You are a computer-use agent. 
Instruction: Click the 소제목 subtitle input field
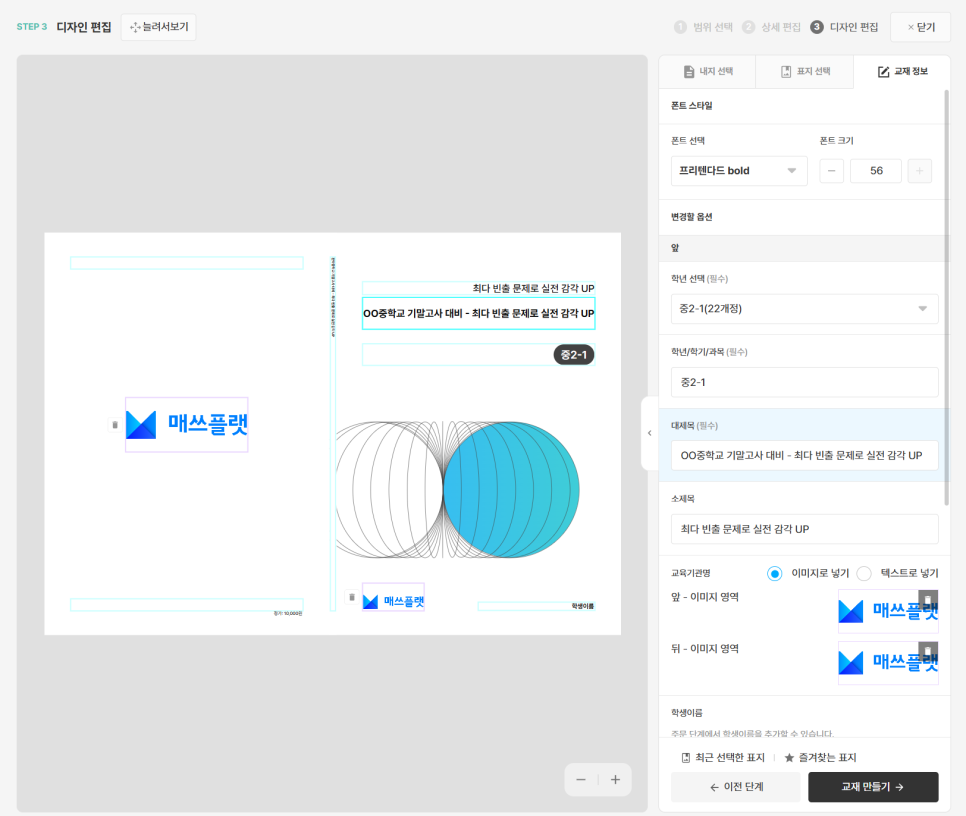pos(804,529)
